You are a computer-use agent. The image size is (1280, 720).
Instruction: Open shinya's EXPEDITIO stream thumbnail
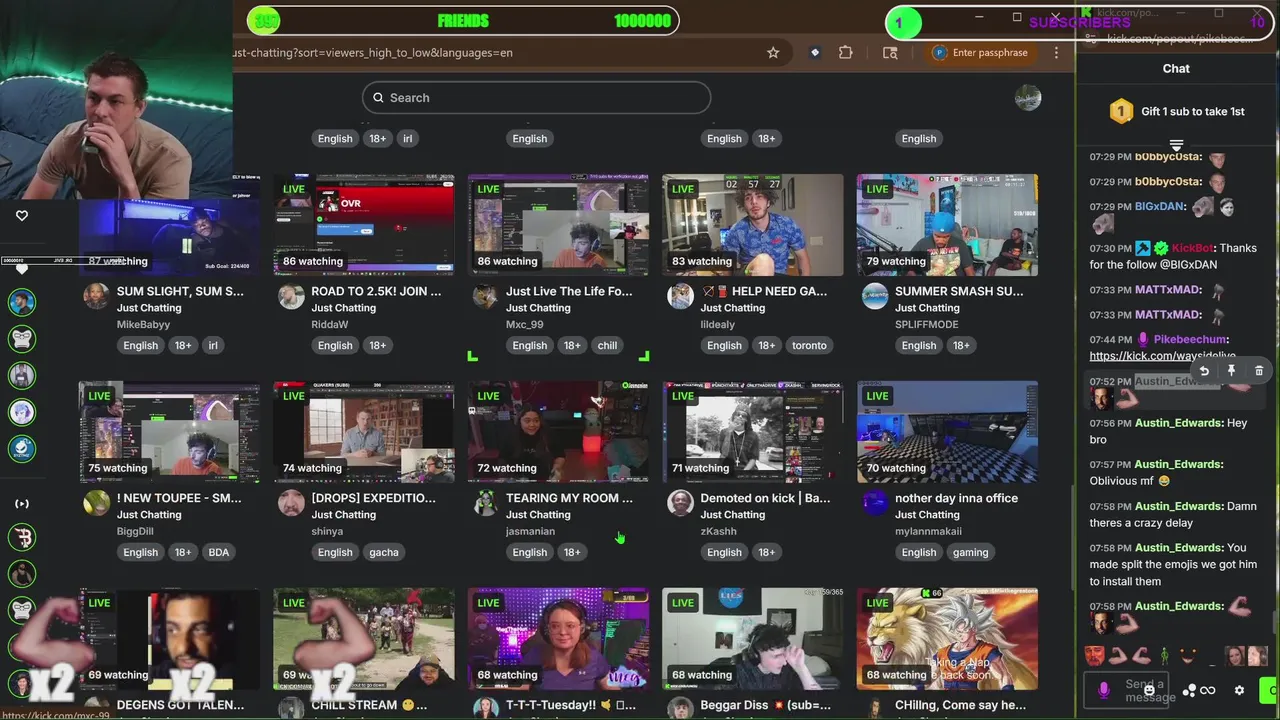tap(364, 432)
